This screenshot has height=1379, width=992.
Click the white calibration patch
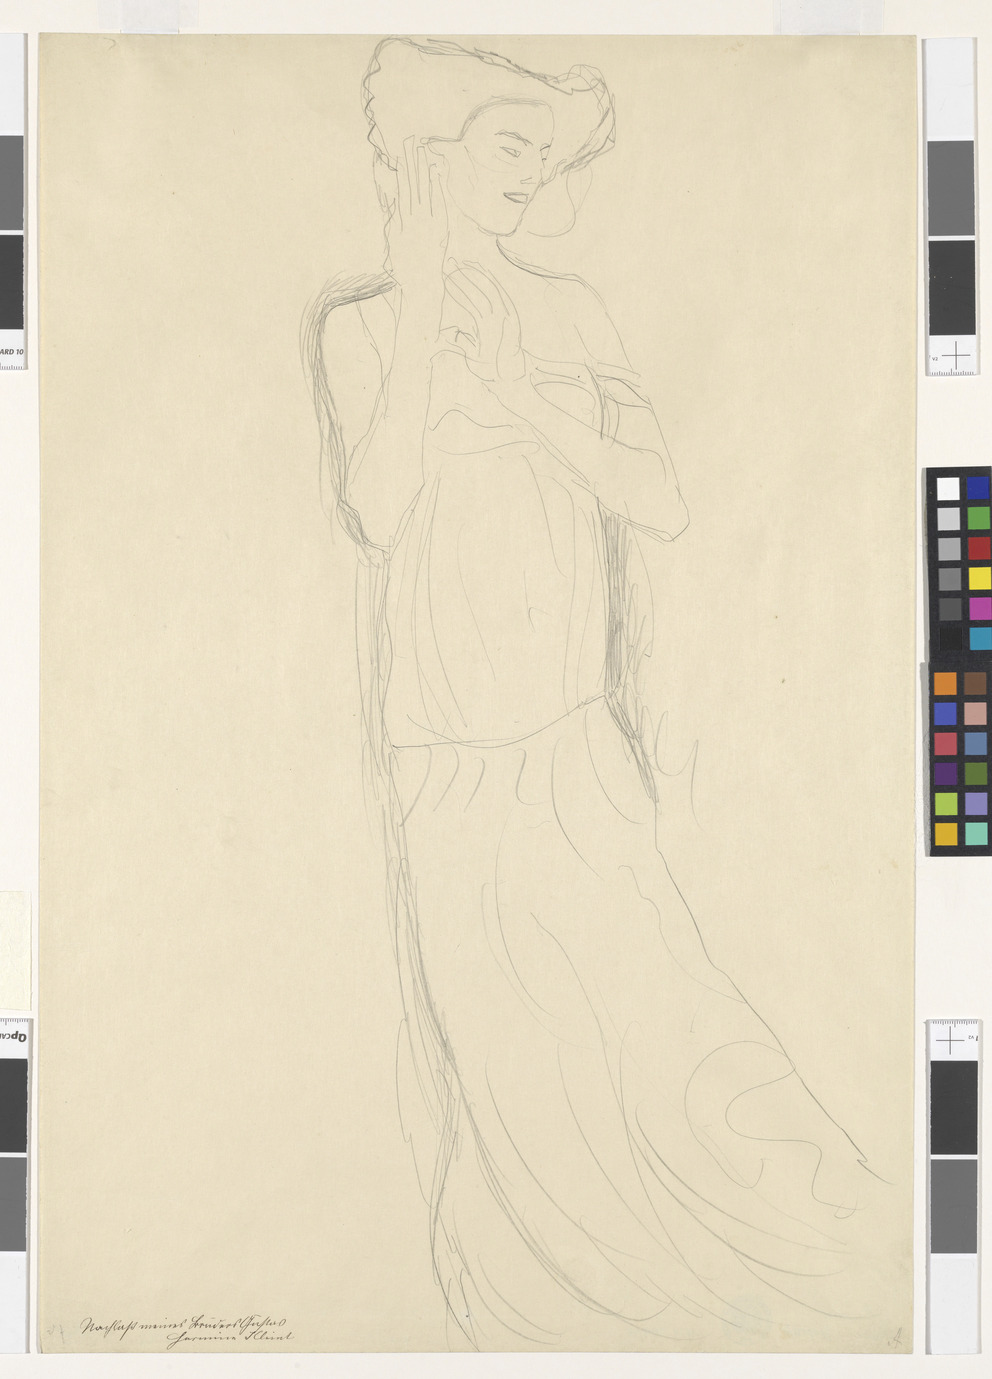pyautogui.click(x=948, y=488)
